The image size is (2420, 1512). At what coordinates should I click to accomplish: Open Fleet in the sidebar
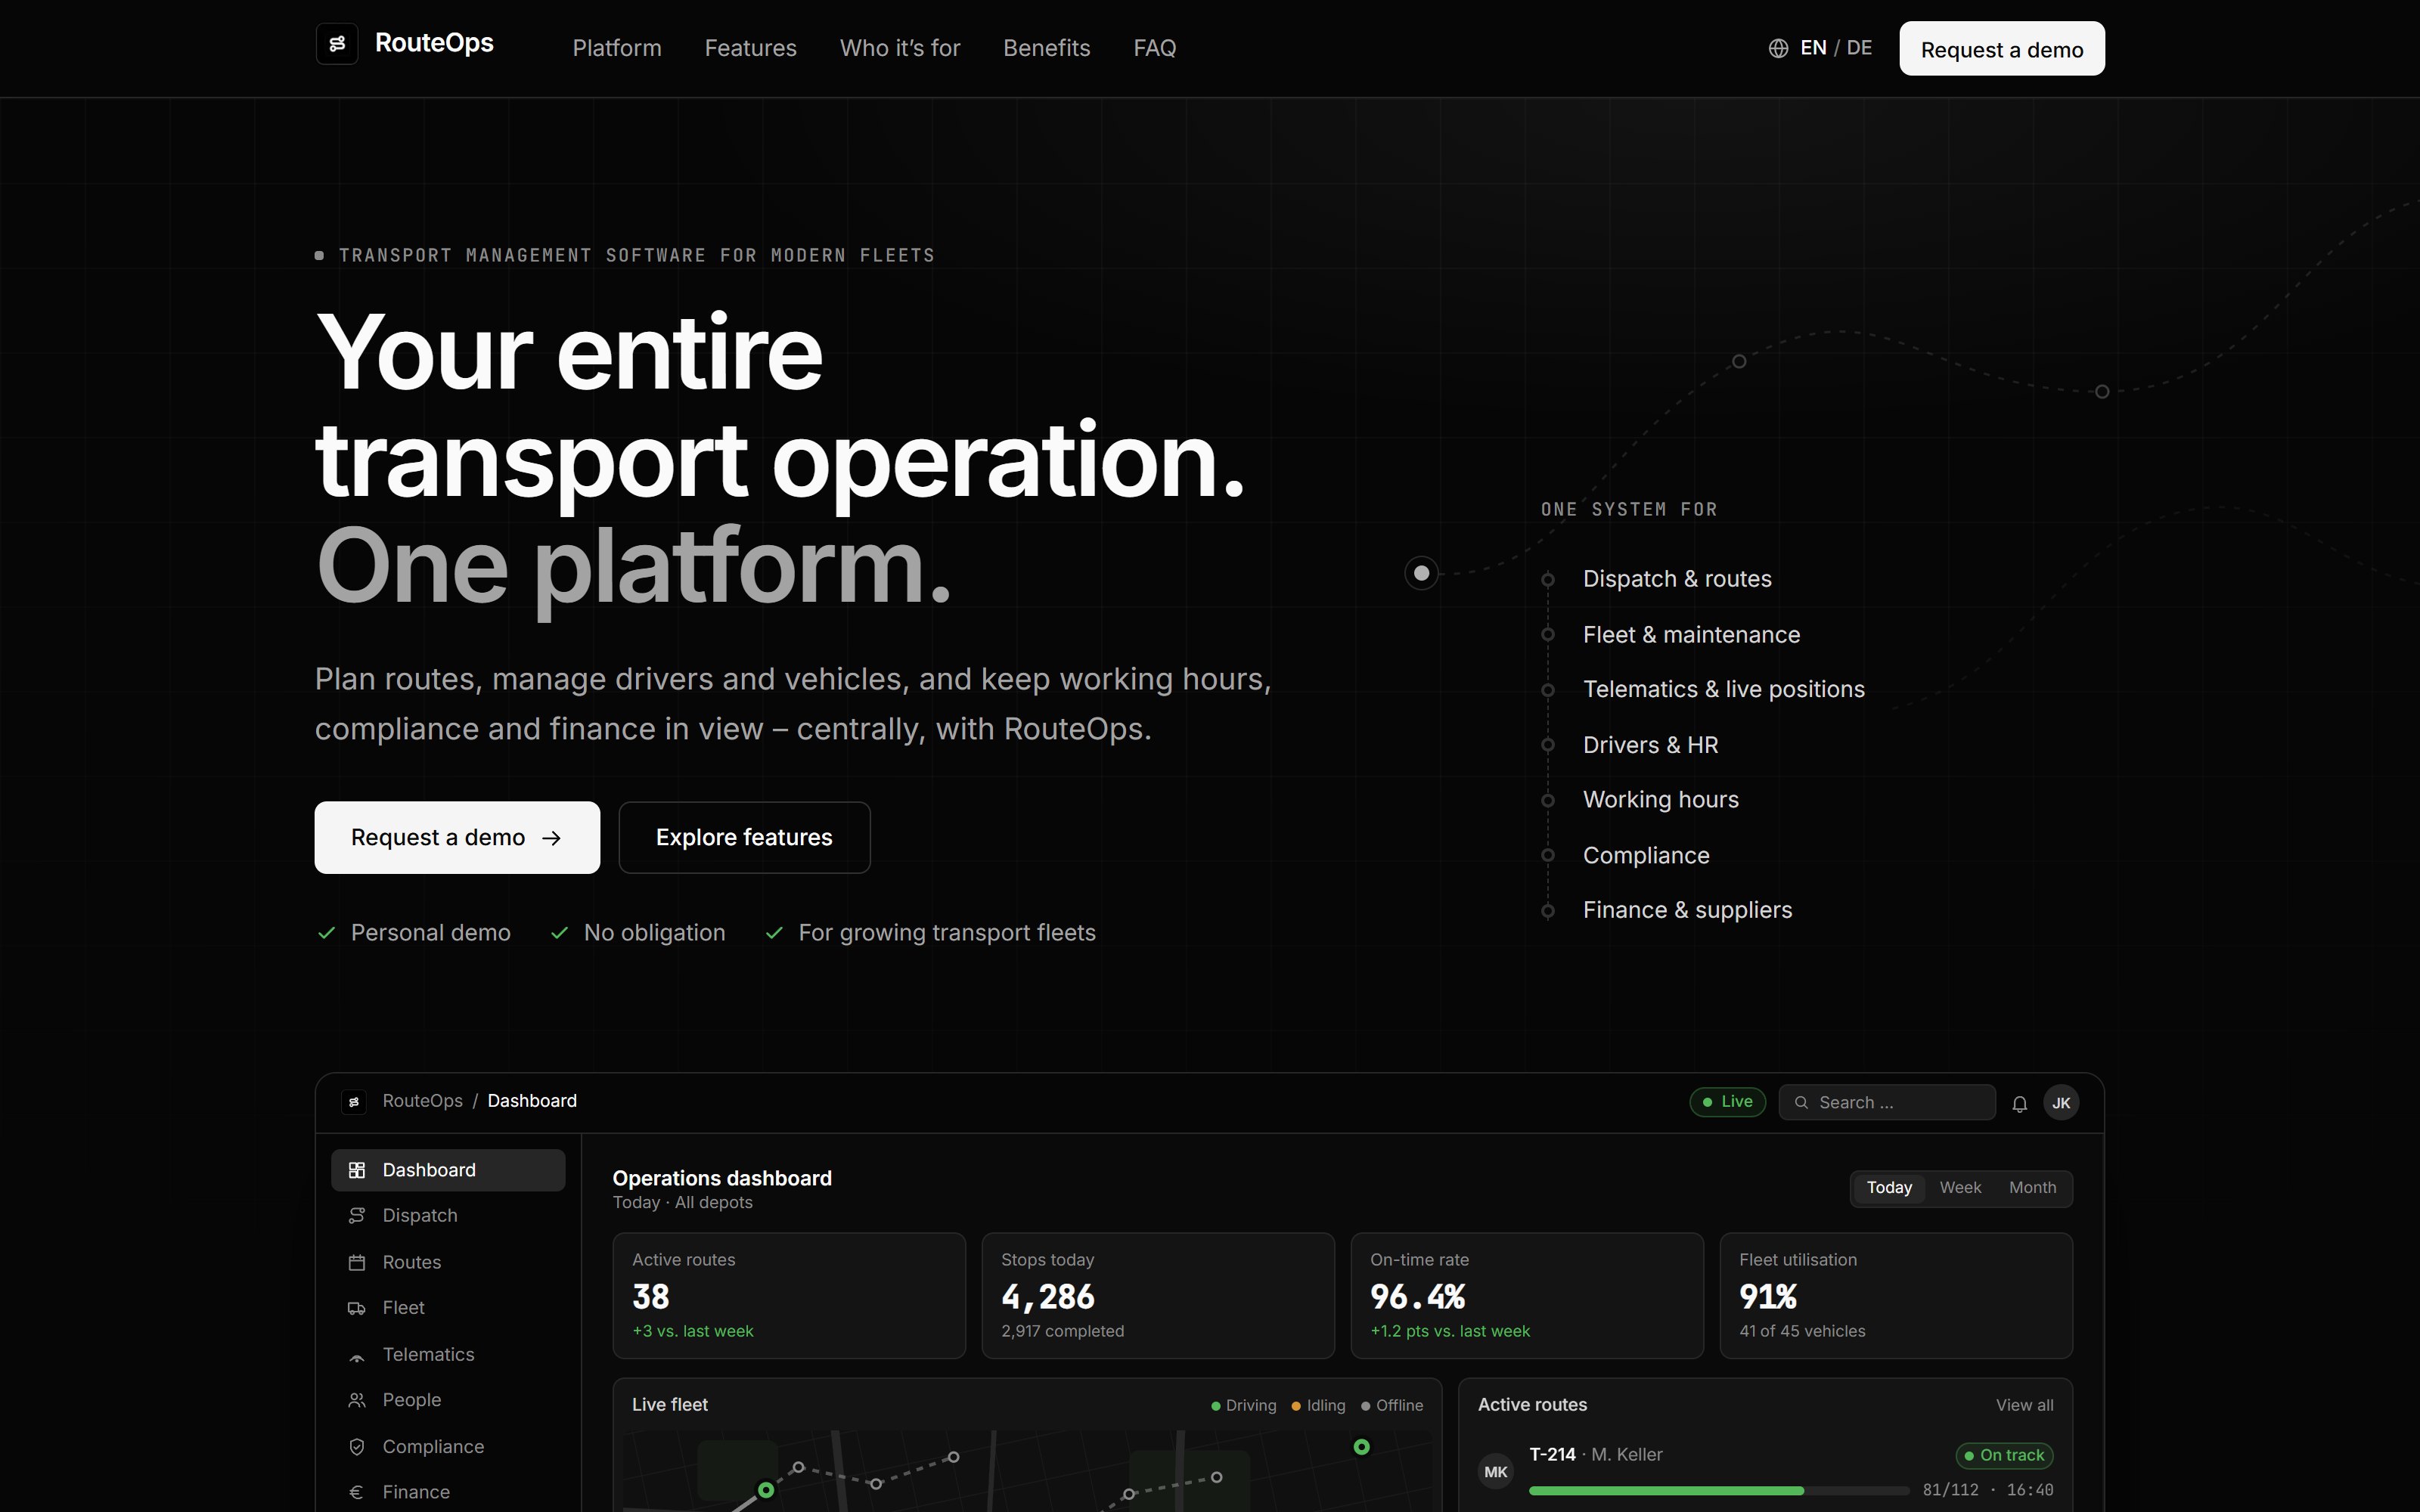448,1308
